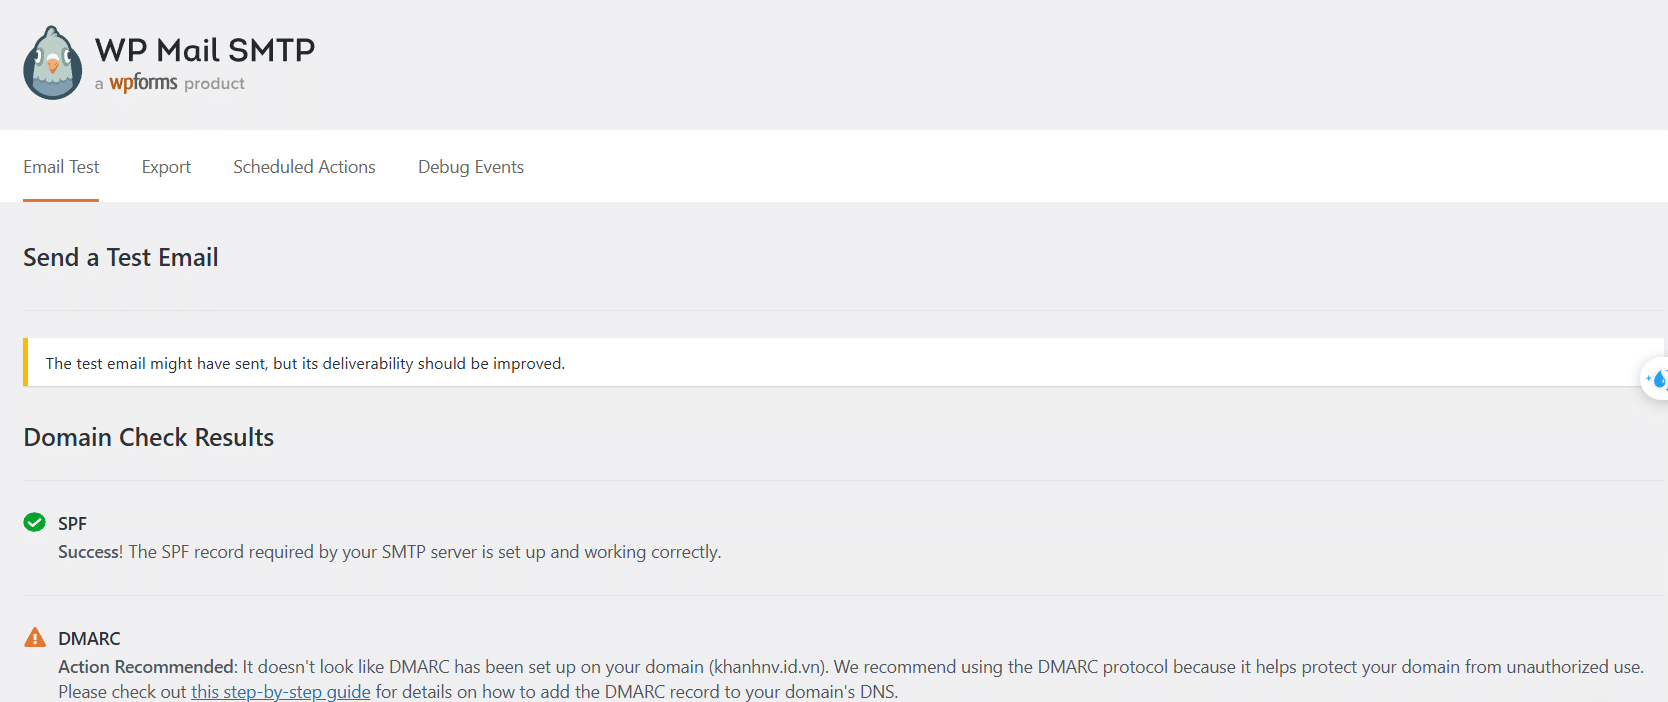Click the deliverability warning notice message

point(305,363)
